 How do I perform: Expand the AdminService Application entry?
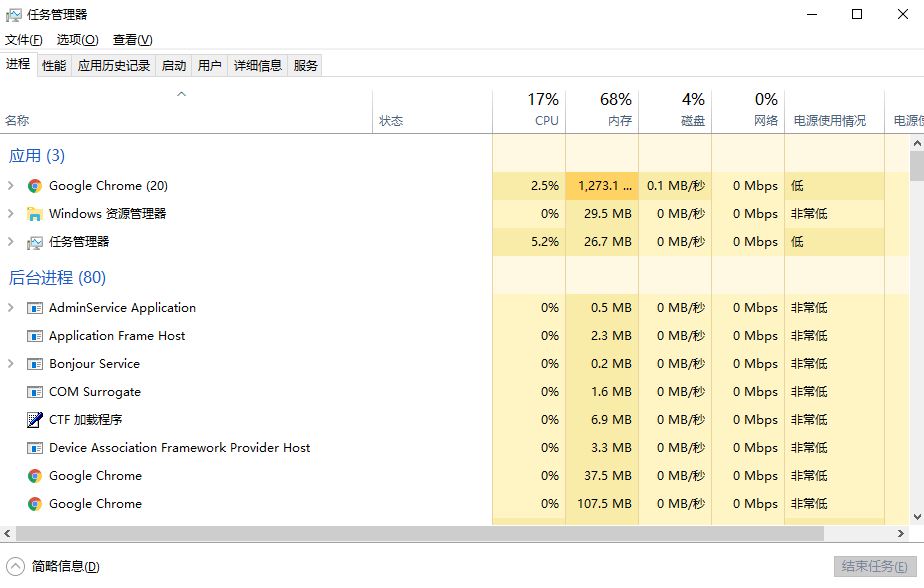pyautogui.click(x=11, y=308)
